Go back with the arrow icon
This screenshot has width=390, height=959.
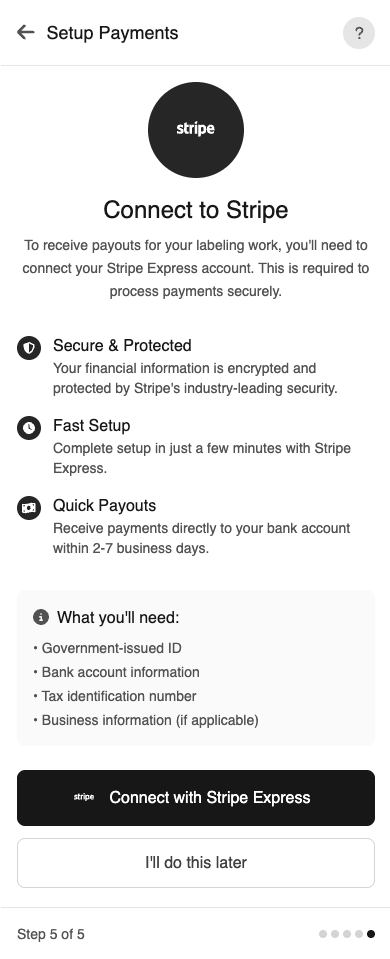pyautogui.click(x=26, y=32)
